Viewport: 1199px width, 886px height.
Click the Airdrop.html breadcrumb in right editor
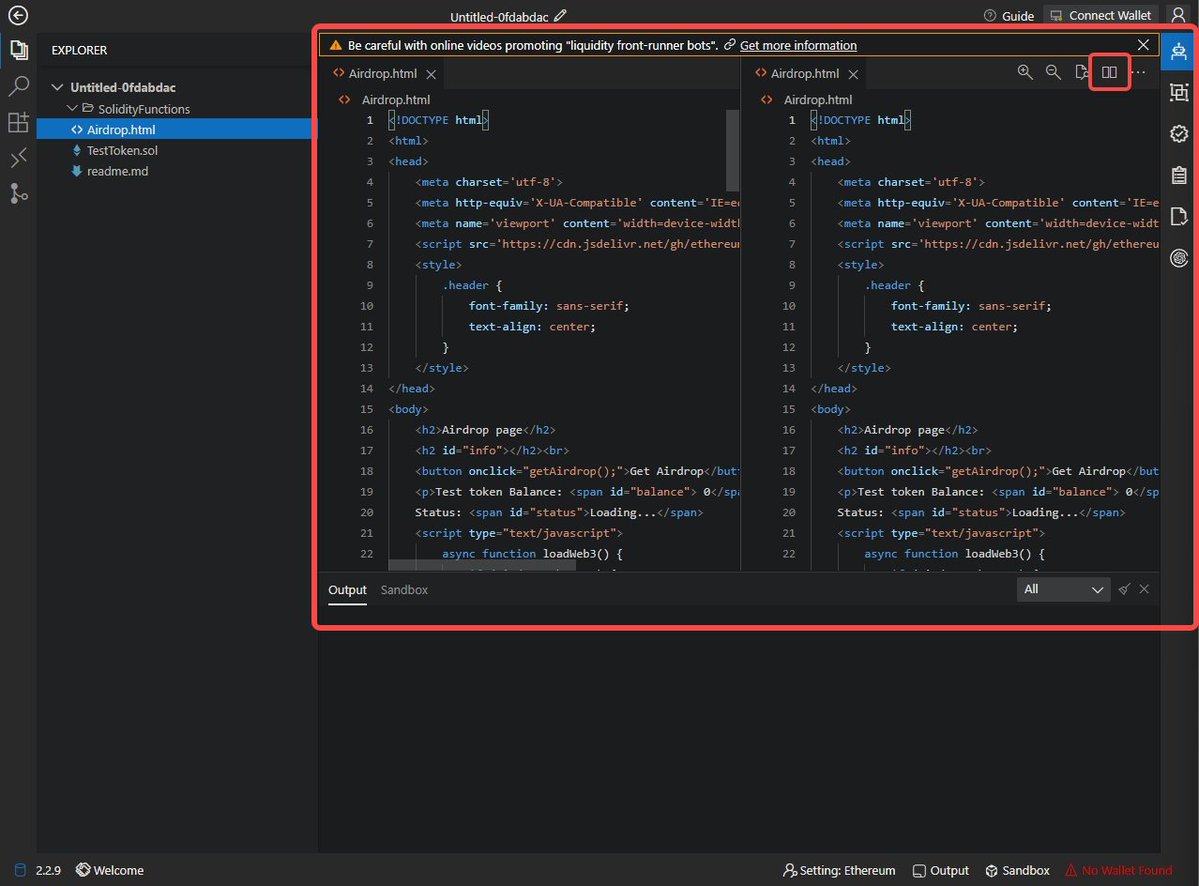(817, 99)
